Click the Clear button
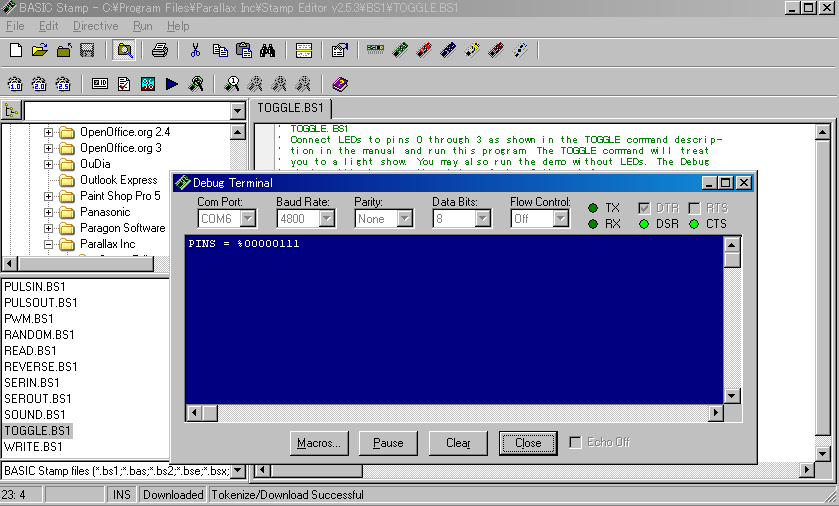The width and height of the screenshot is (839, 506). click(x=458, y=443)
